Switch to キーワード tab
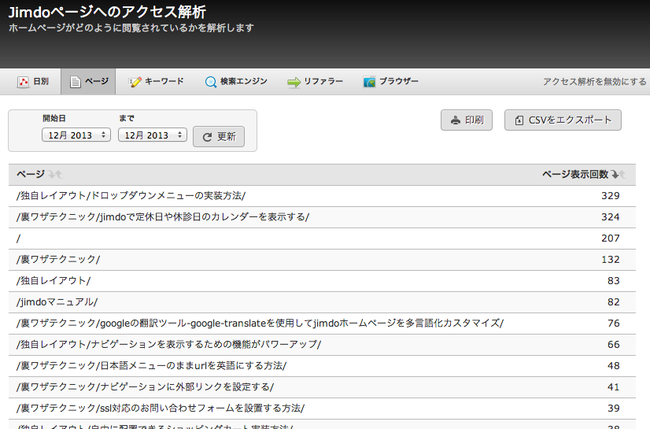The width and height of the screenshot is (650, 429). (156, 82)
